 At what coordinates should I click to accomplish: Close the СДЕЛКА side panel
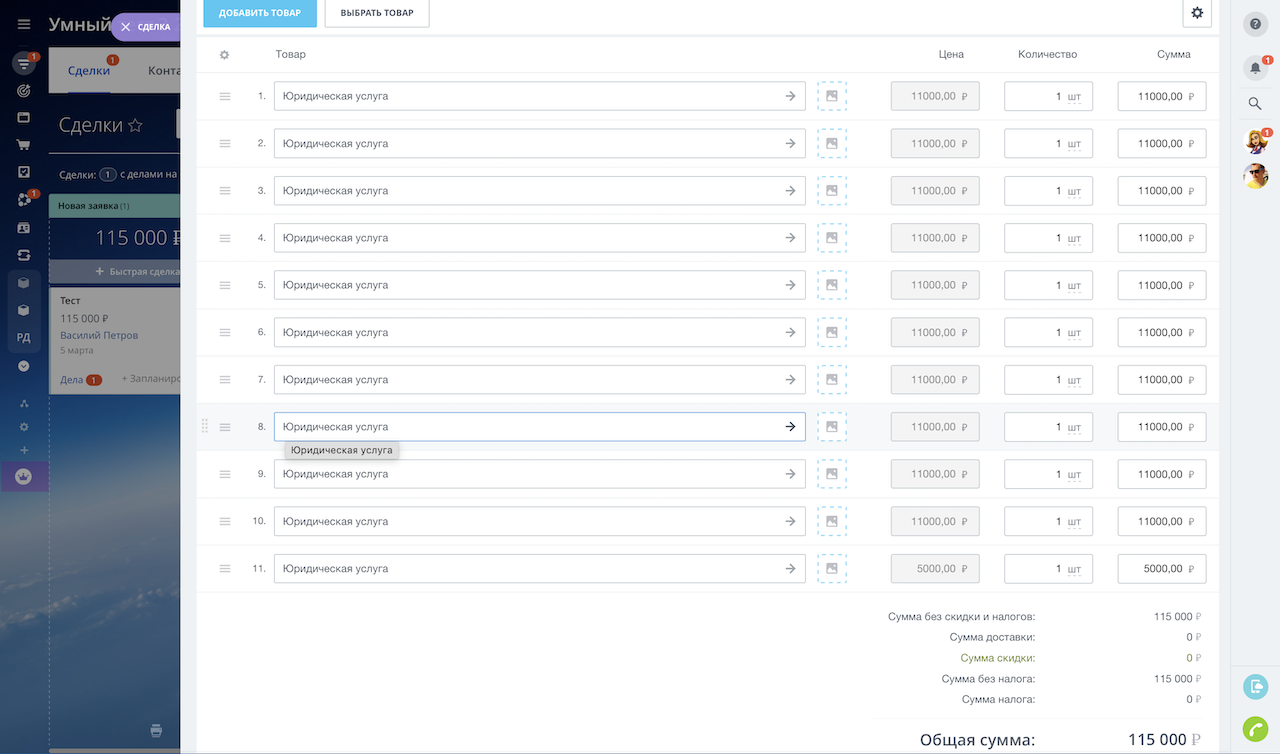pos(126,27)
